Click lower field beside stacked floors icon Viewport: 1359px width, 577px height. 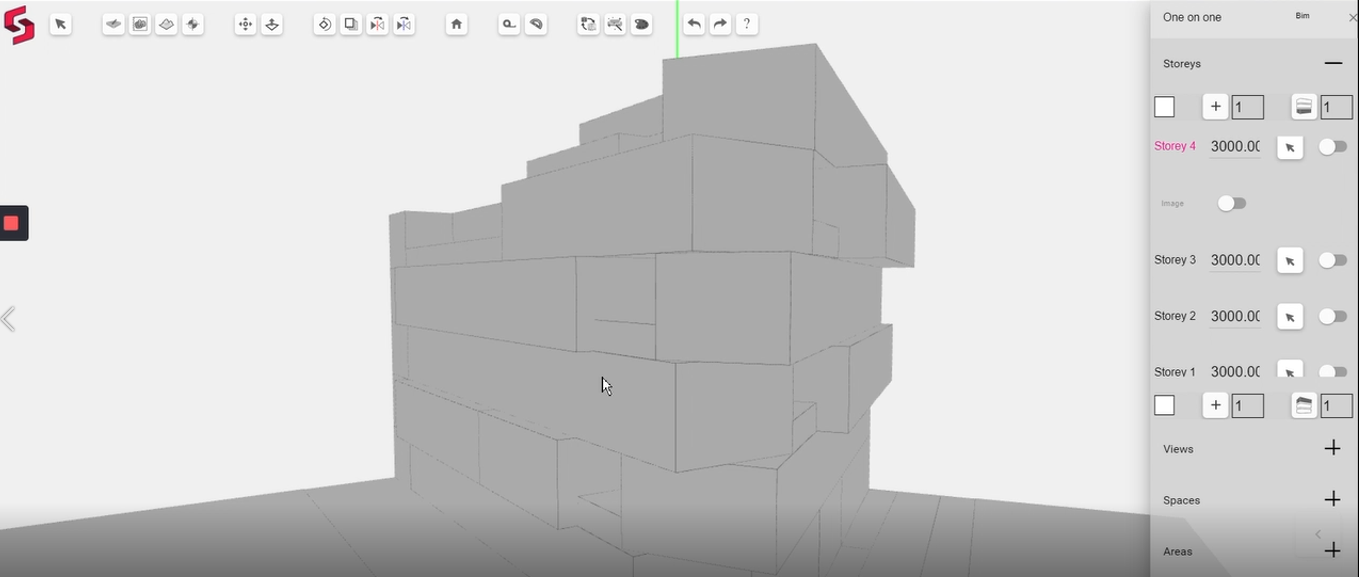[1337, 406]
